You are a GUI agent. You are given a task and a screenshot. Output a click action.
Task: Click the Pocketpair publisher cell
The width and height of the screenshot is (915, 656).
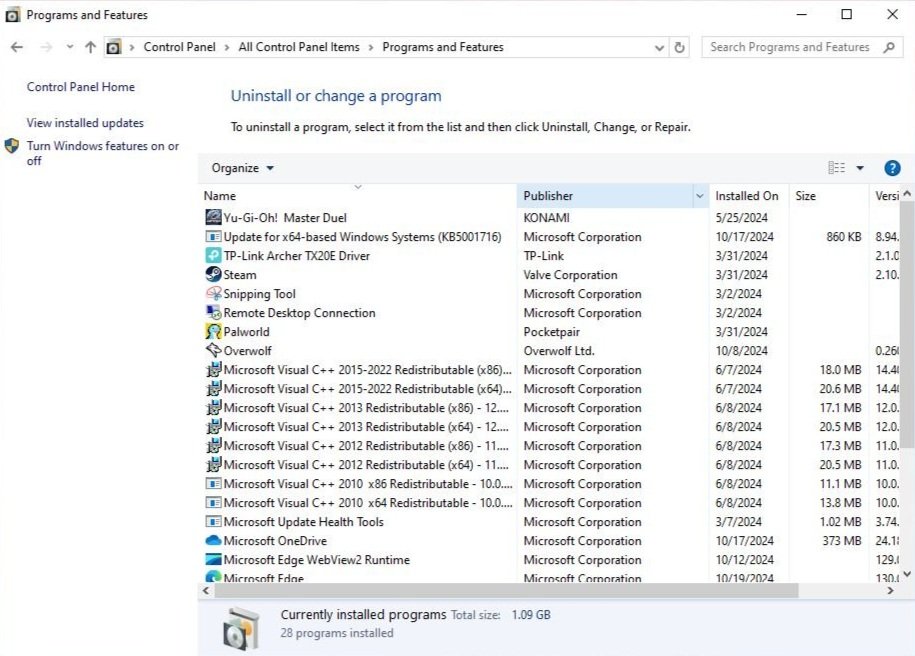(x=551, y=332)
